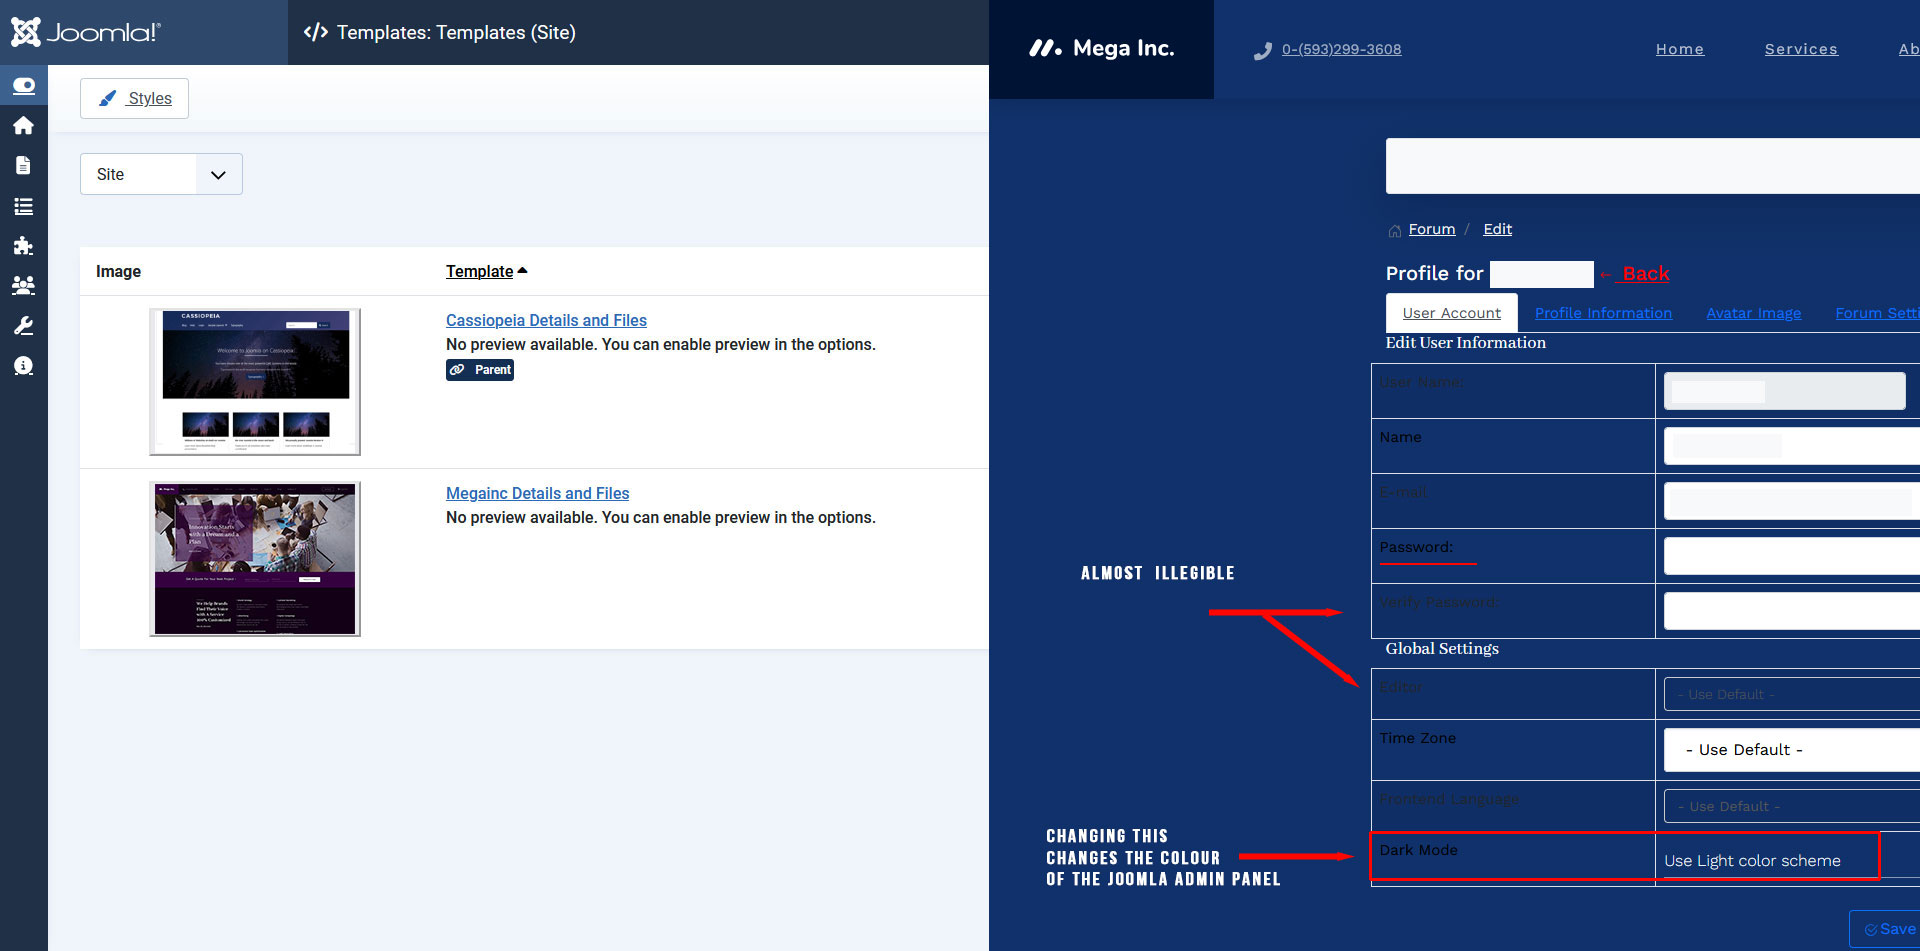The image size is (1920, 951).
Task: Switch to the Profile Information tab
Action: pos(1603,313)
